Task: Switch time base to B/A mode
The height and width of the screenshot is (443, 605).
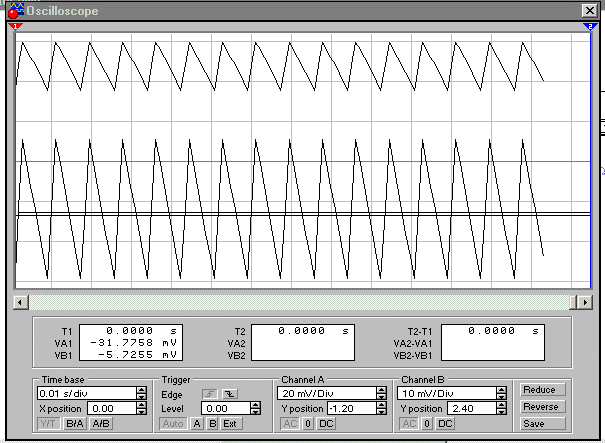Action: pyautogui.click(x=75, y=424)
